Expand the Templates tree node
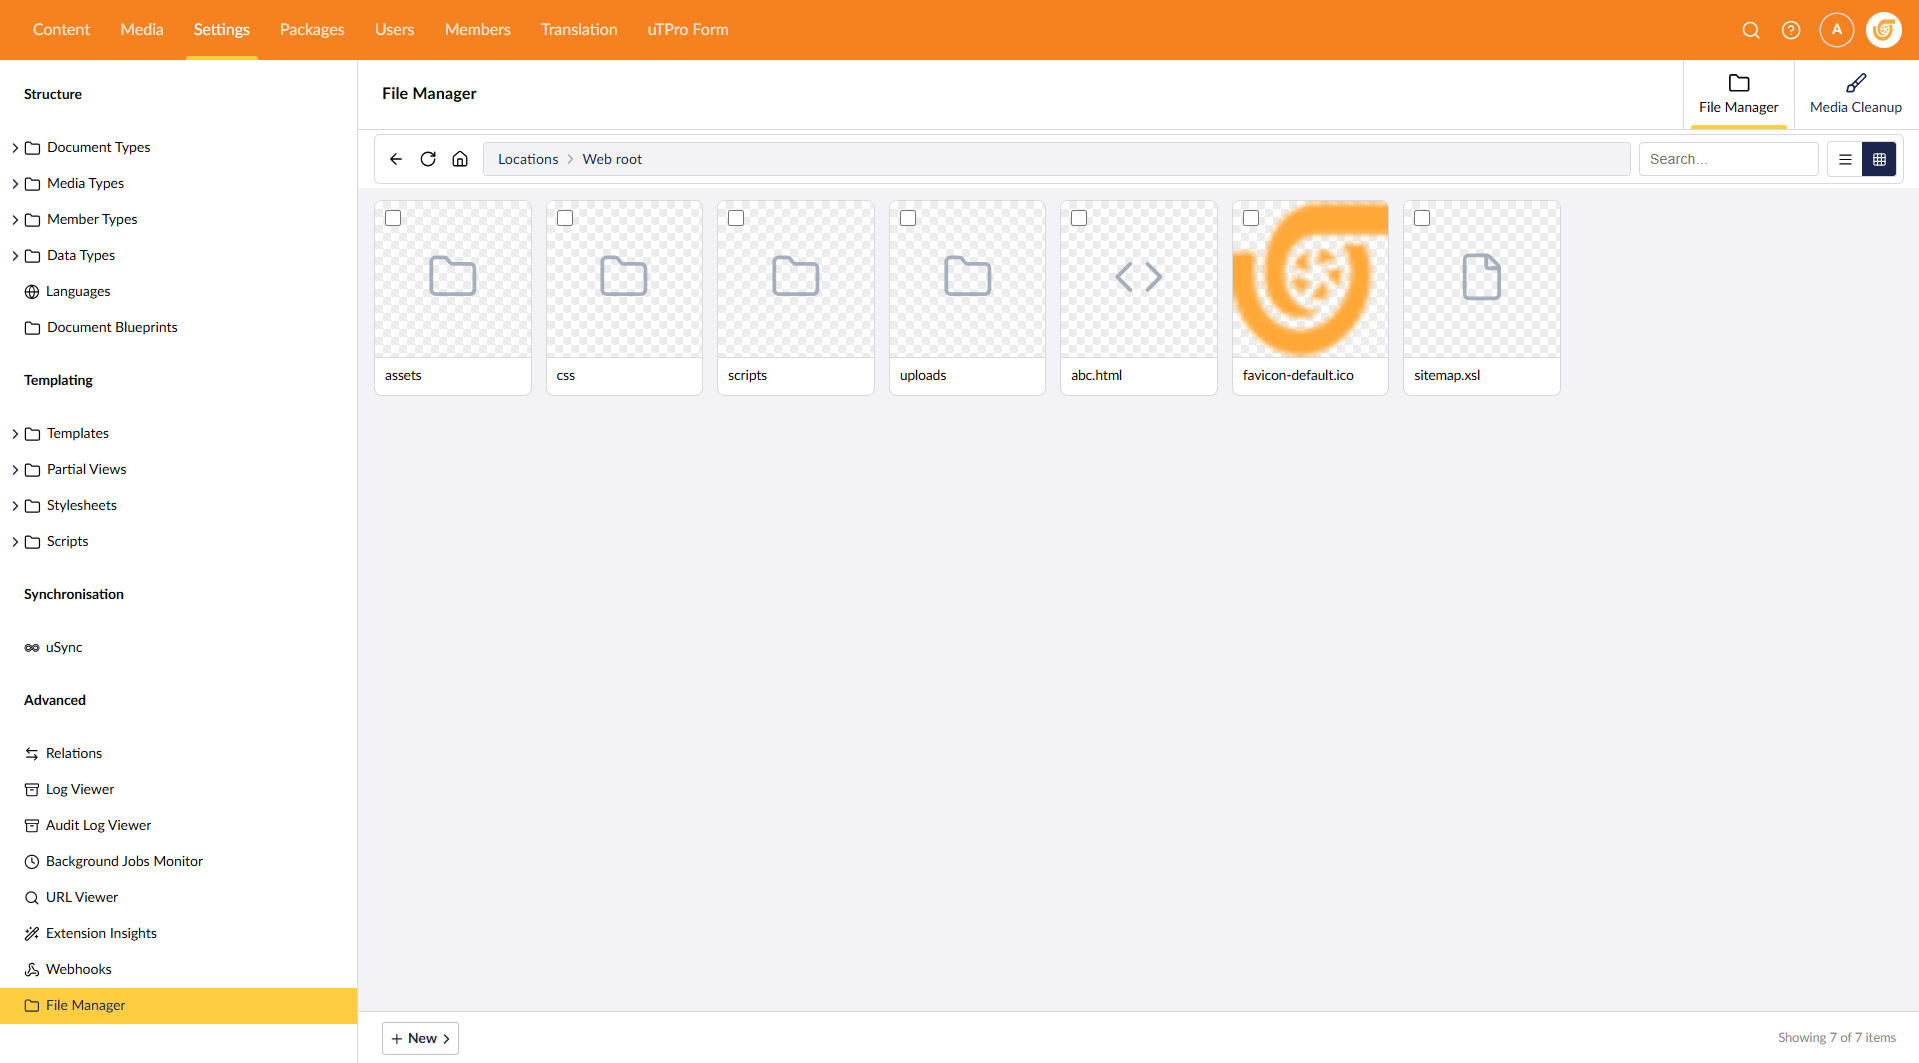The width and height of the screenshot is (1919, 1063). point(15,434)
